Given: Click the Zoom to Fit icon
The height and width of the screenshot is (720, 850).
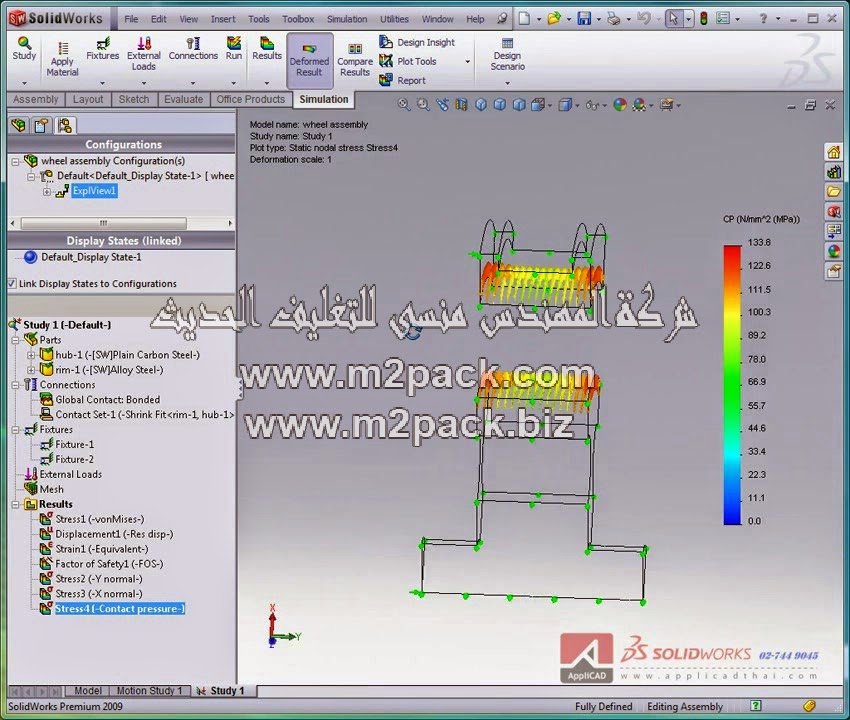Looking at the screenshot, I should click(x=403, y=104).
